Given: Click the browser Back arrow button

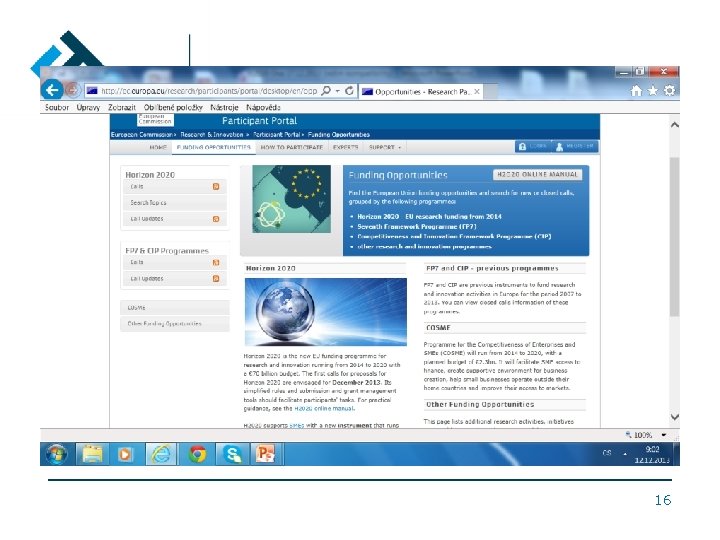Looking at the screenshot, I should pyautogui.click(x=52, y=90).
